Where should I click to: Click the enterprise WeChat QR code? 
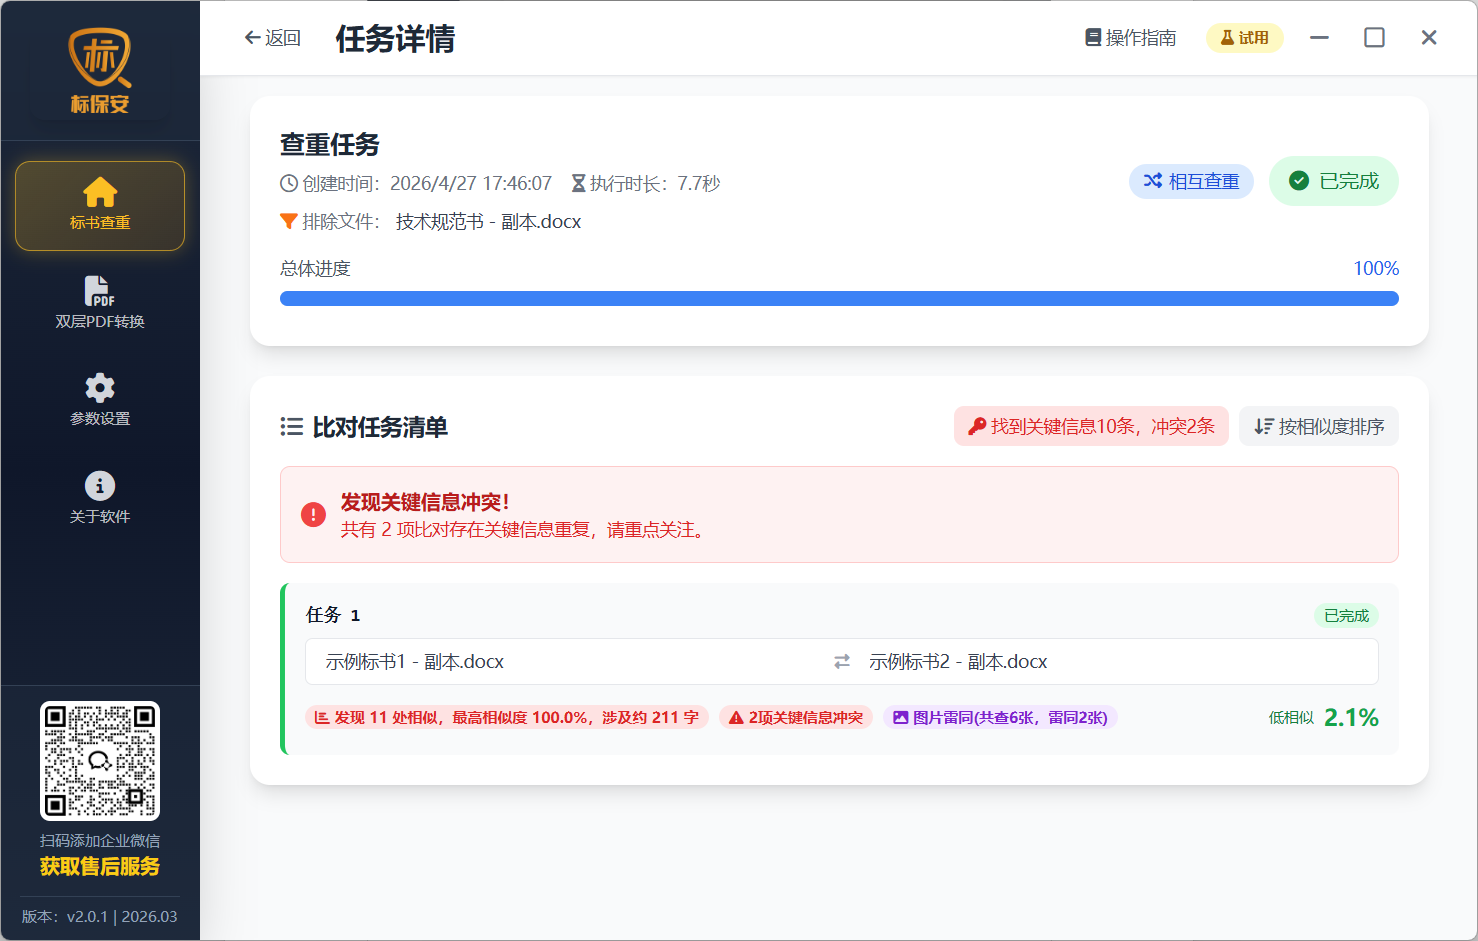point(100,761)
